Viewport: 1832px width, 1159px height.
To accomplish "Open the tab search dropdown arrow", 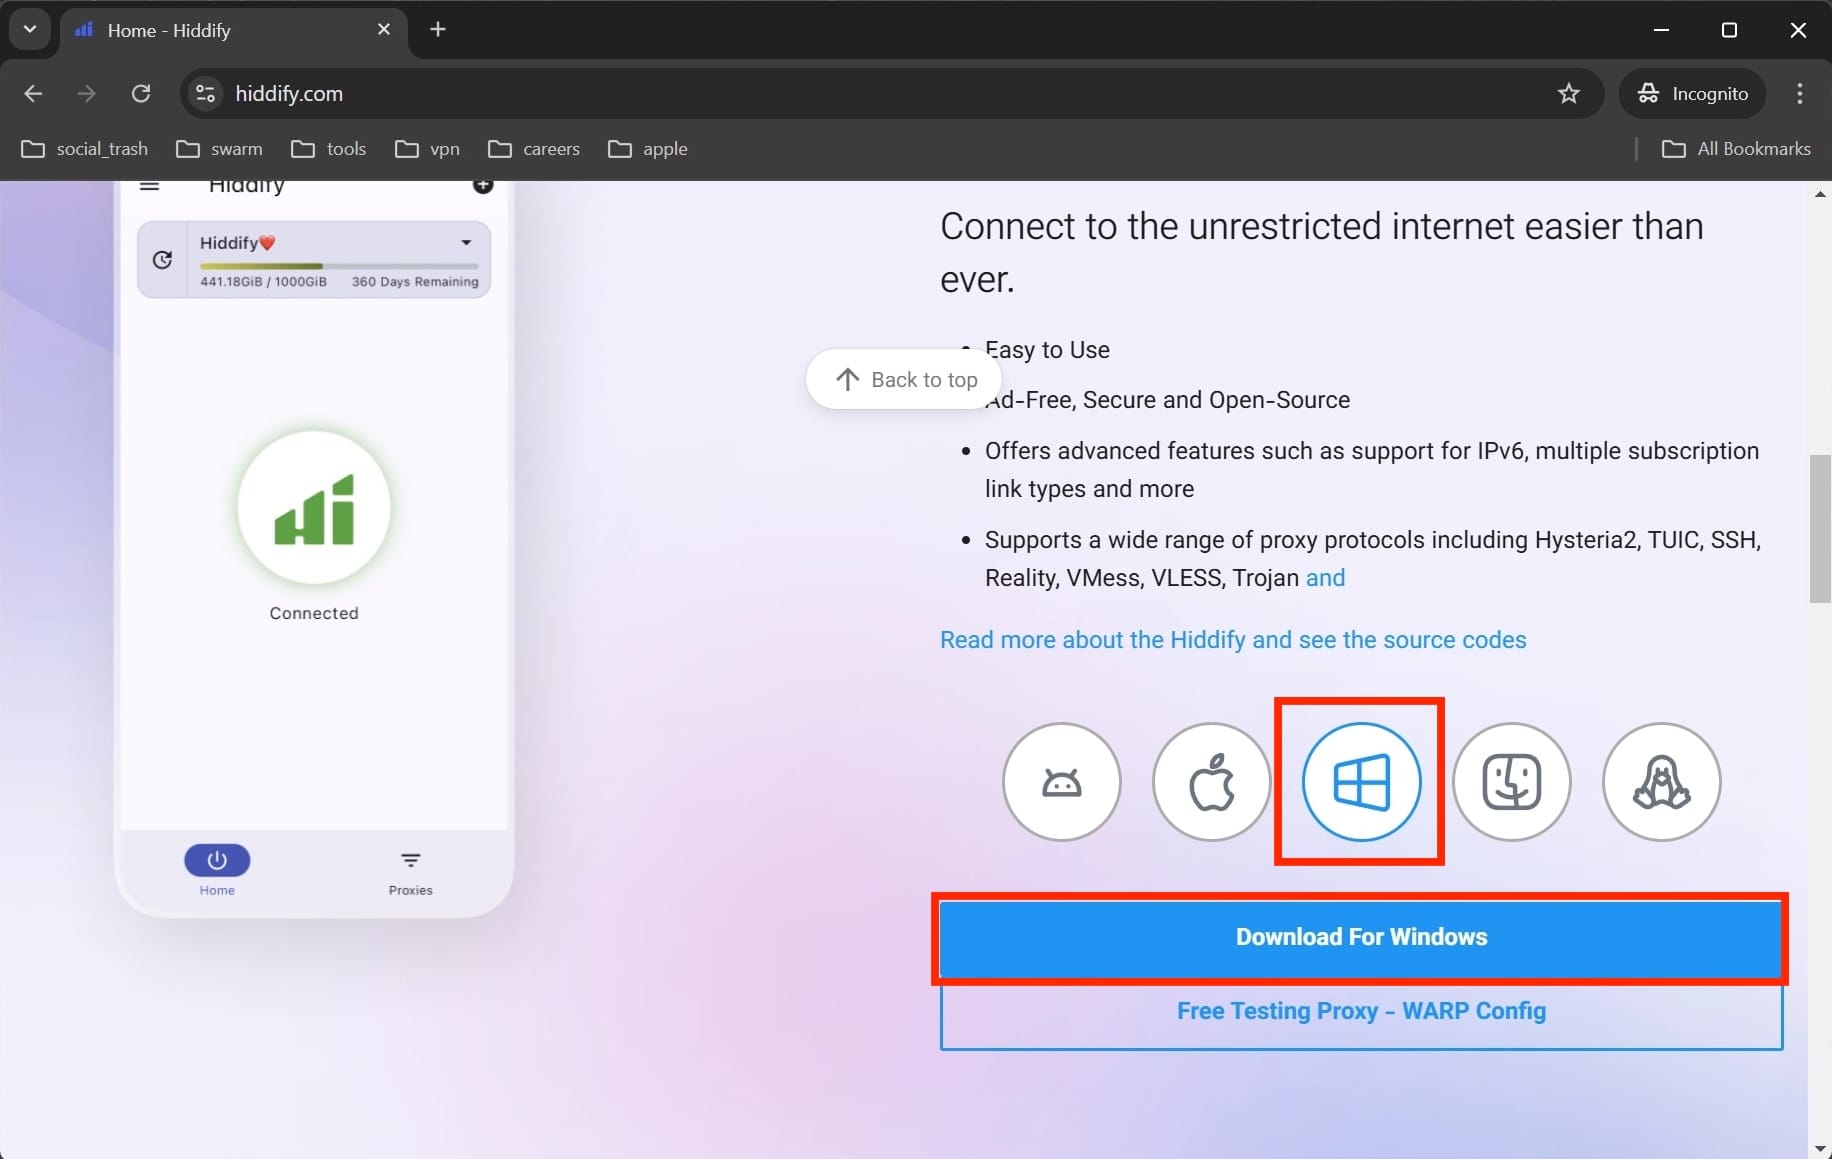I will click(x=30, y=30).
